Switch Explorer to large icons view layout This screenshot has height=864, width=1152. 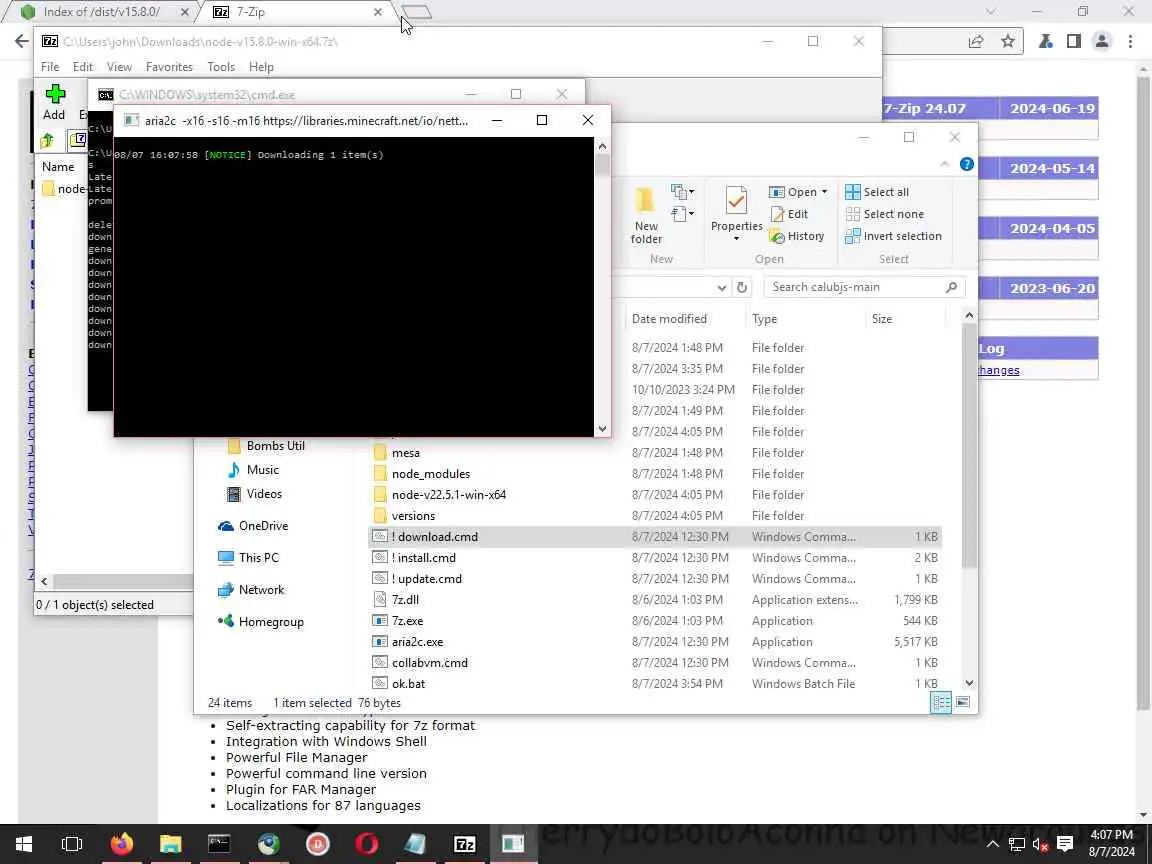click(x=963, y=702)
